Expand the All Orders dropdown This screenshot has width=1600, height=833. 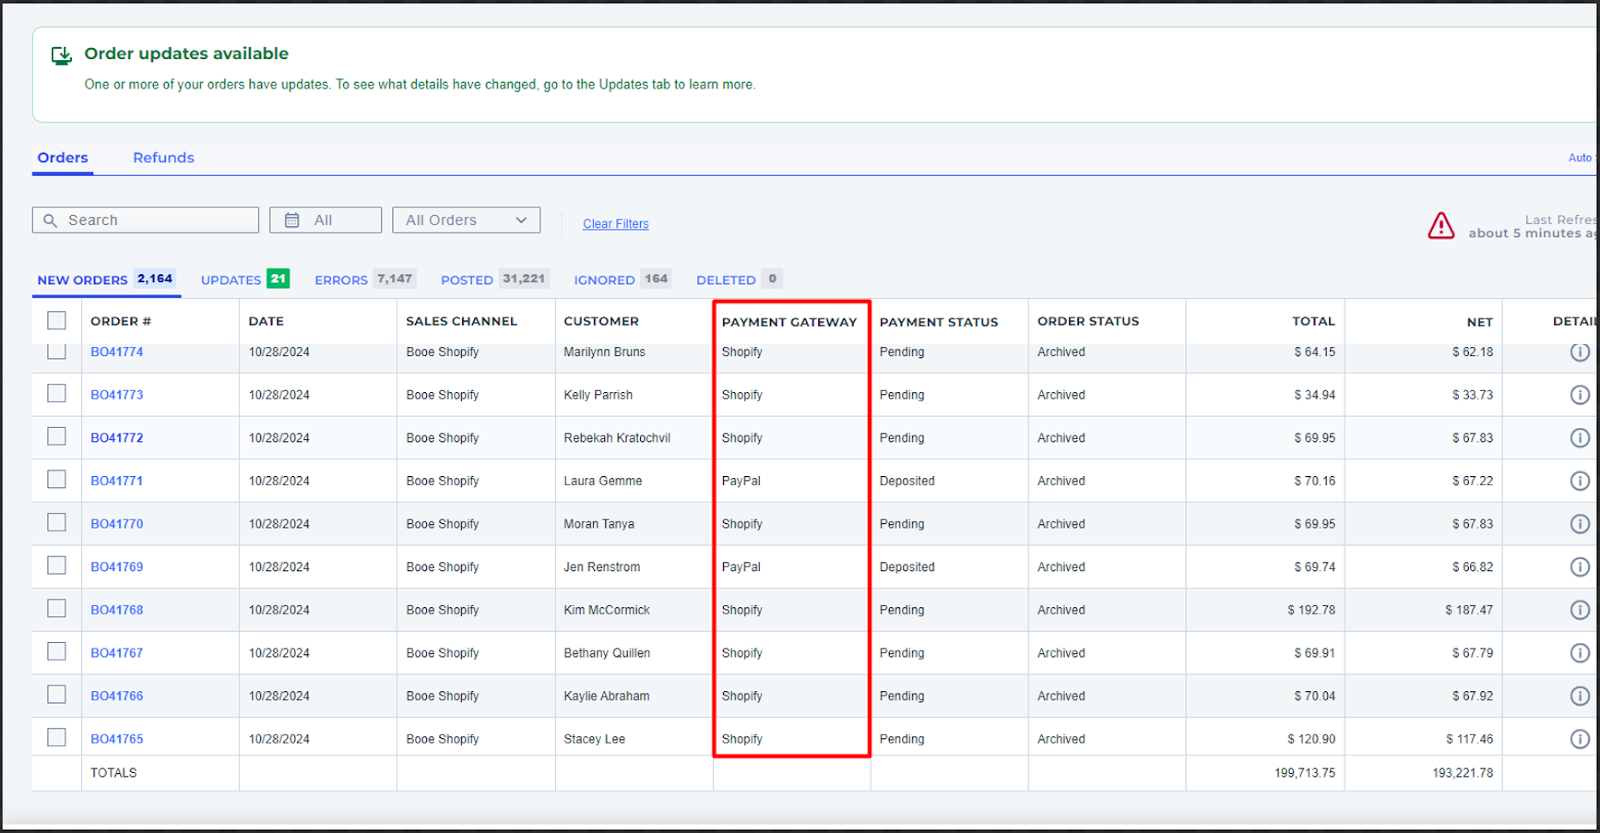(x=466, y=220)
